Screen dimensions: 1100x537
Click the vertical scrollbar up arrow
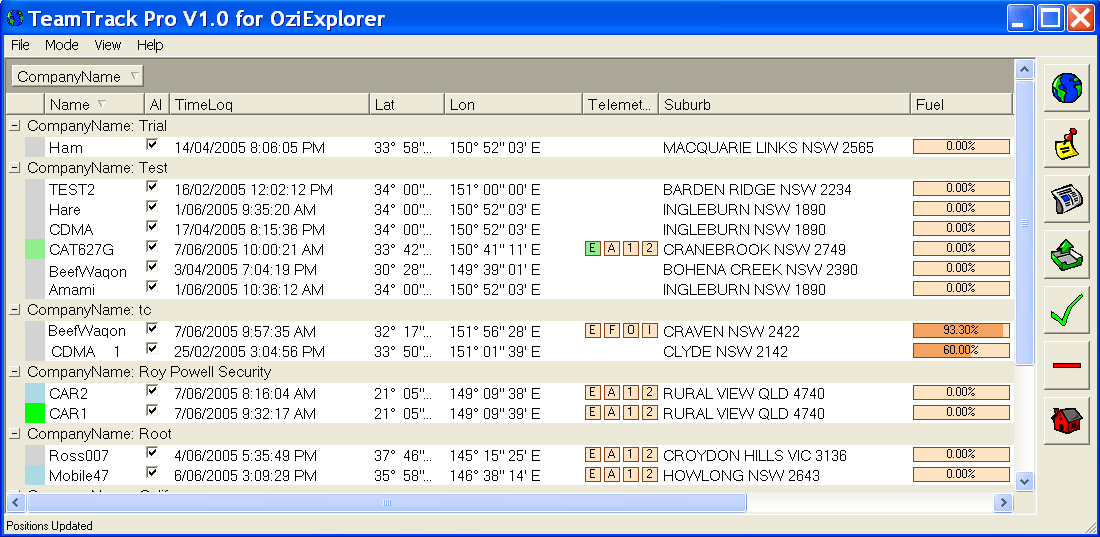tap(1025, 69)
